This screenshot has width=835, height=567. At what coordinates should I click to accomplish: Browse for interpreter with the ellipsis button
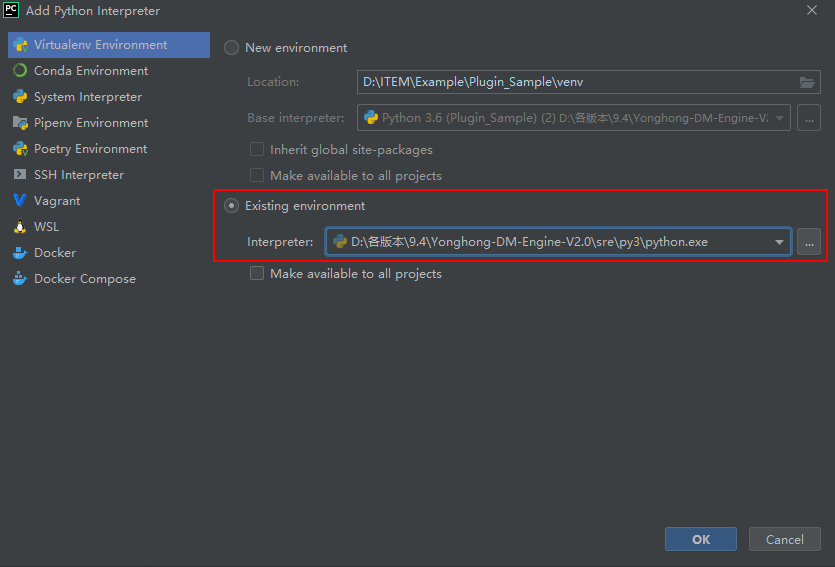[x=808, y=242]
